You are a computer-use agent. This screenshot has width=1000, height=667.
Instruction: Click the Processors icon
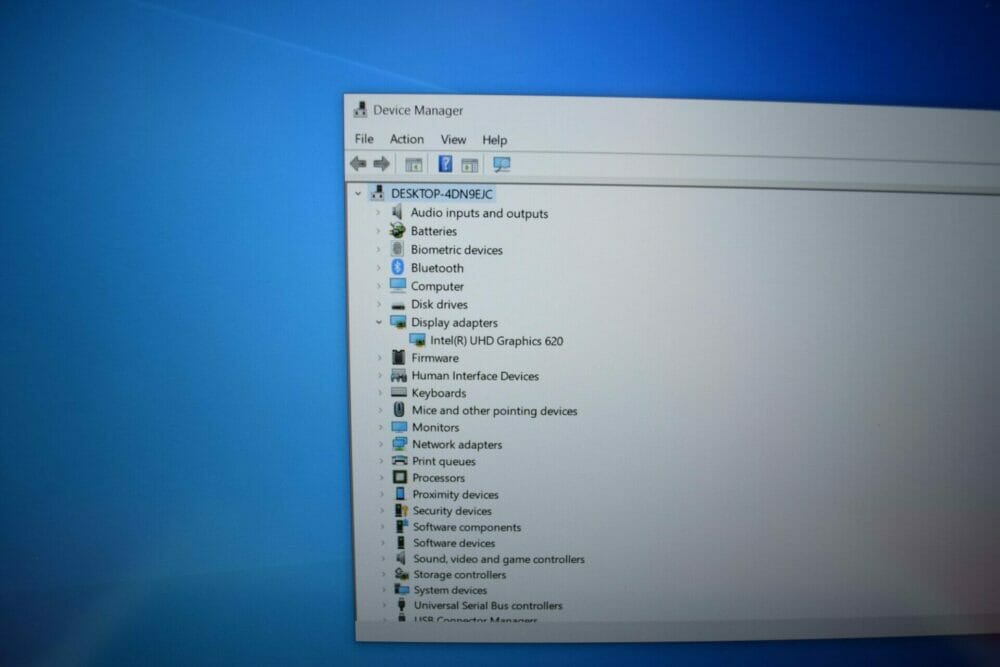(400, 477)
